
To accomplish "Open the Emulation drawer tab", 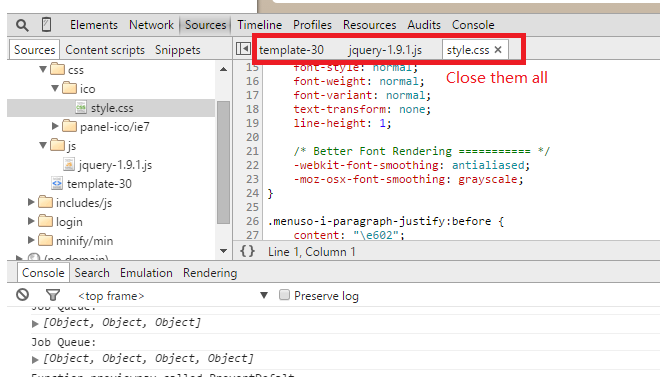I will 146,273.
